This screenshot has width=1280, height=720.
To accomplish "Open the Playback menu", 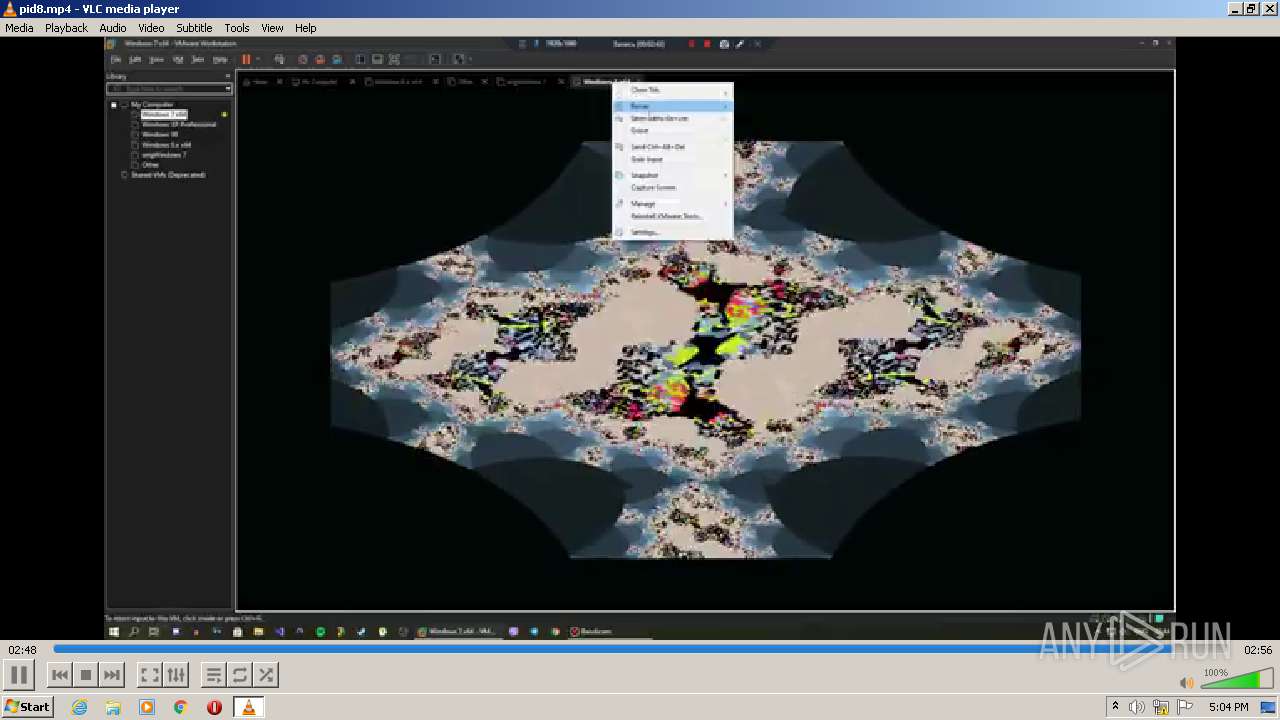I will pos(66,28).
